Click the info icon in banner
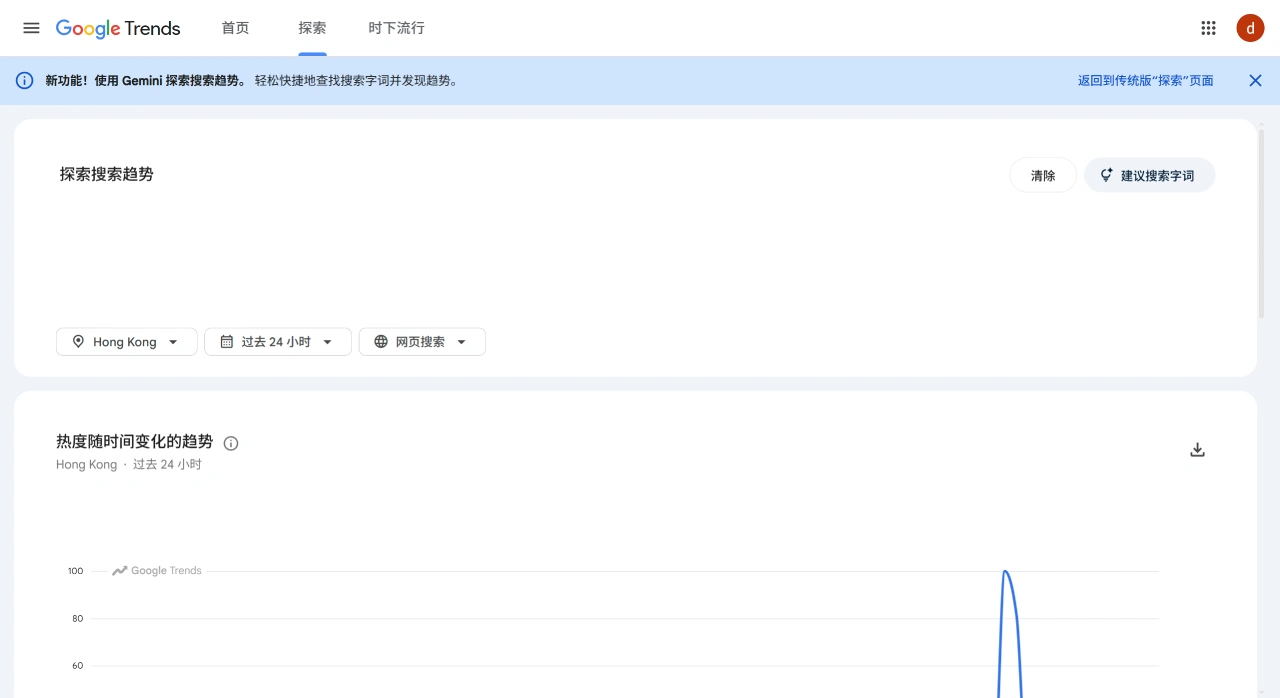Viewport: 1280px width, 698px height. 25,81
